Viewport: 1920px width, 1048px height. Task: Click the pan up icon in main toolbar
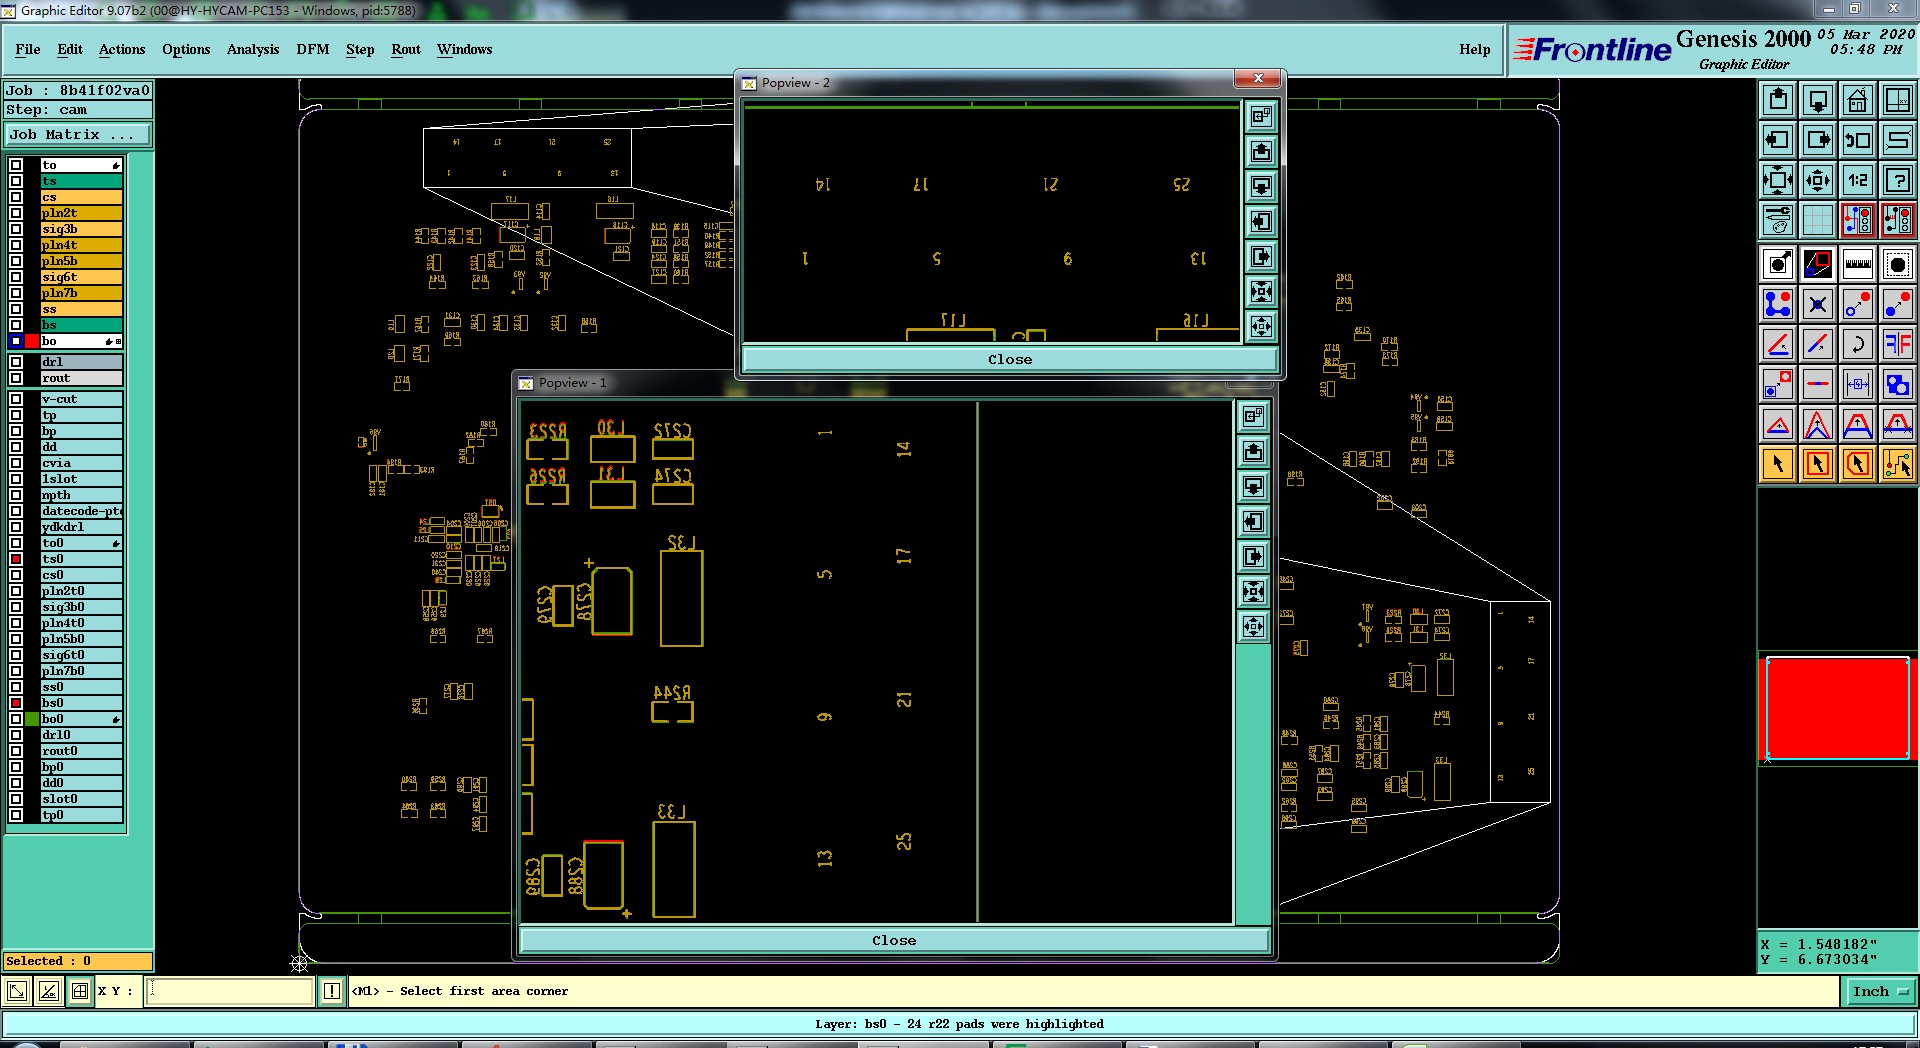point(1778,100)
